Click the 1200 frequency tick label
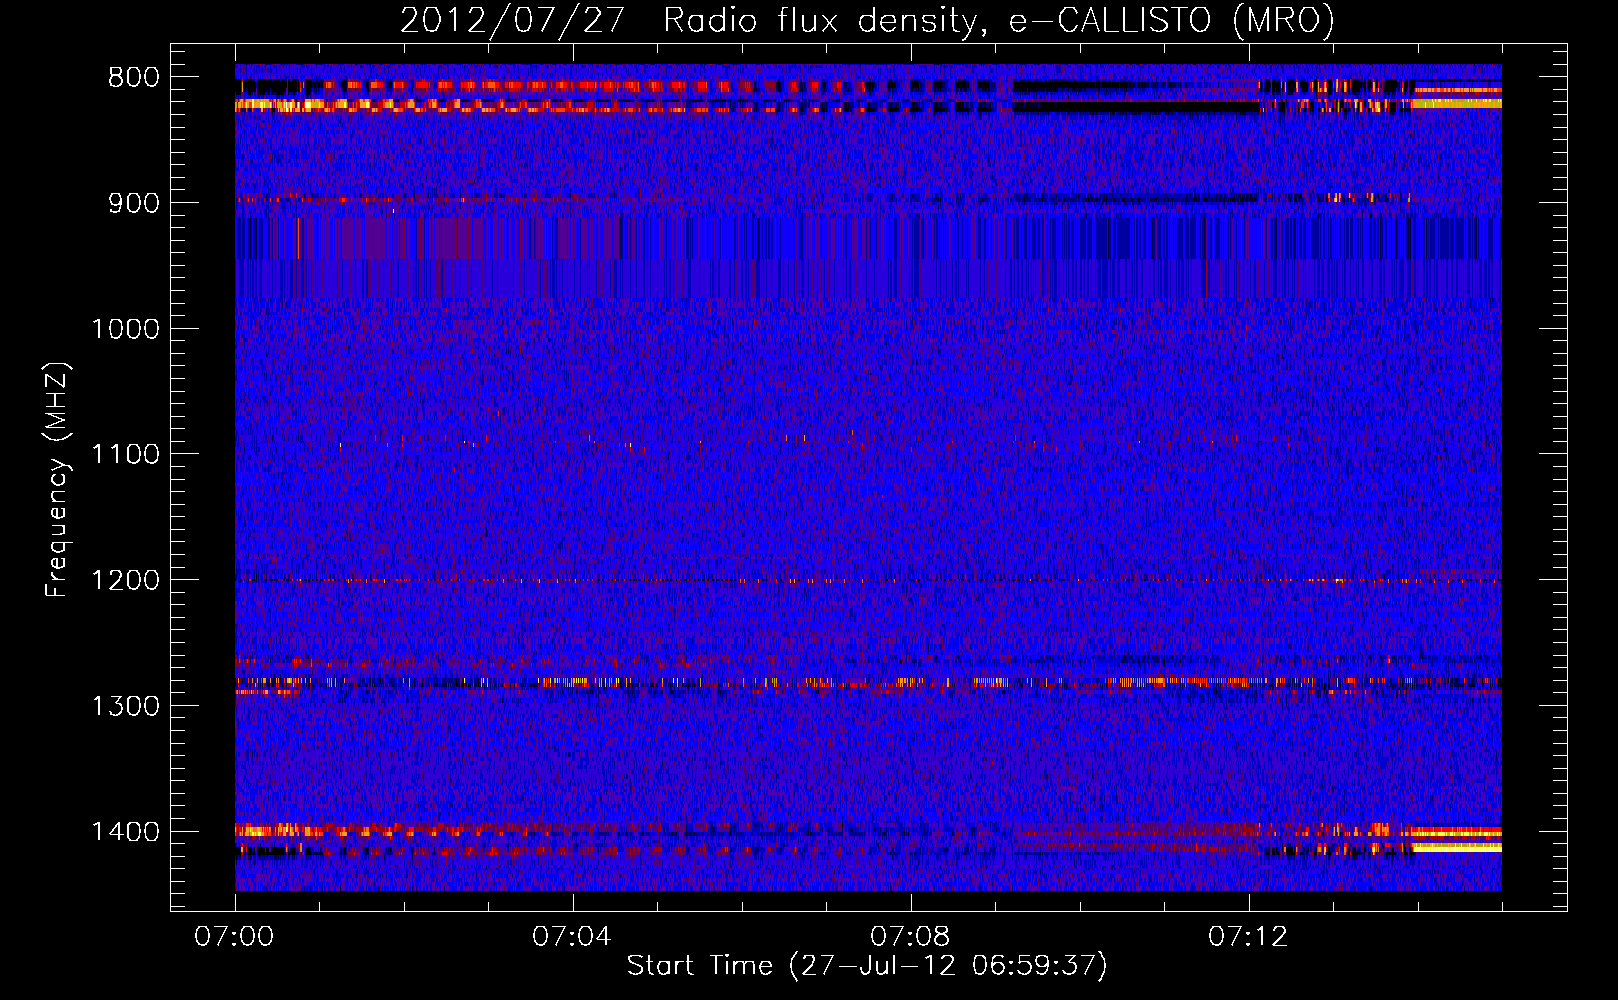 [x=125, y=581]
